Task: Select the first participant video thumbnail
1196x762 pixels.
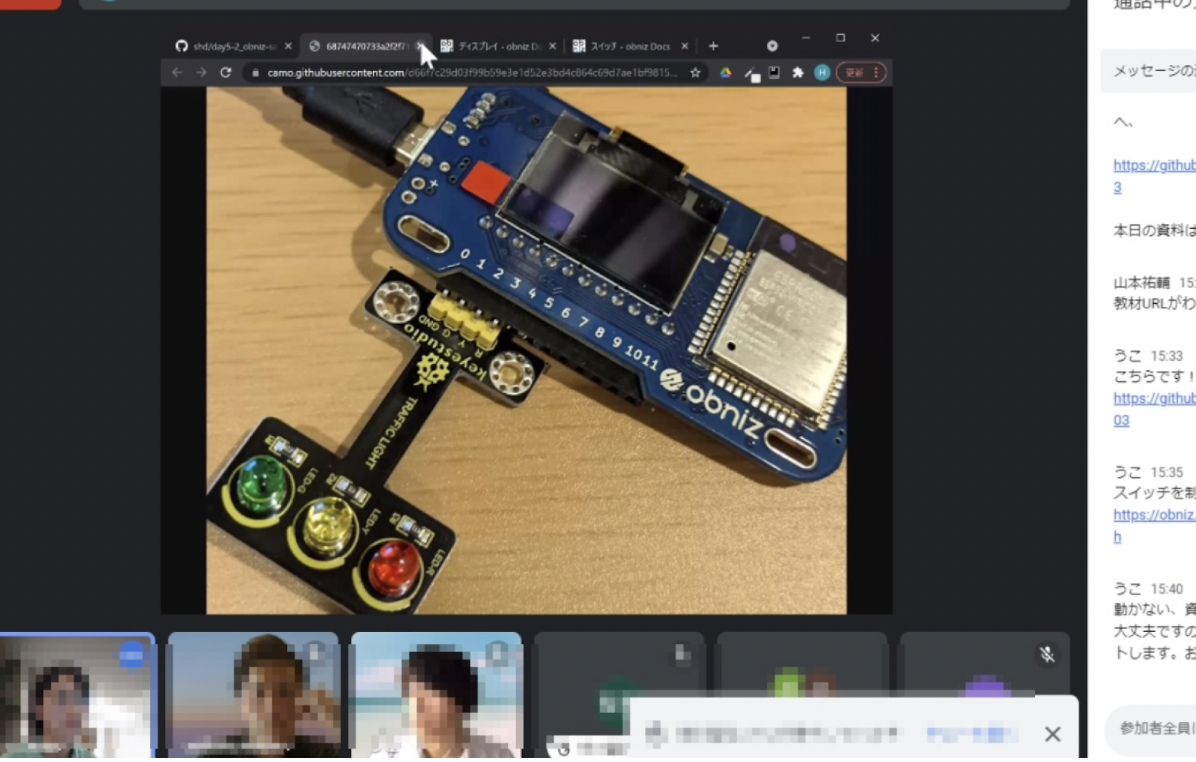Action: pos(77,694)
